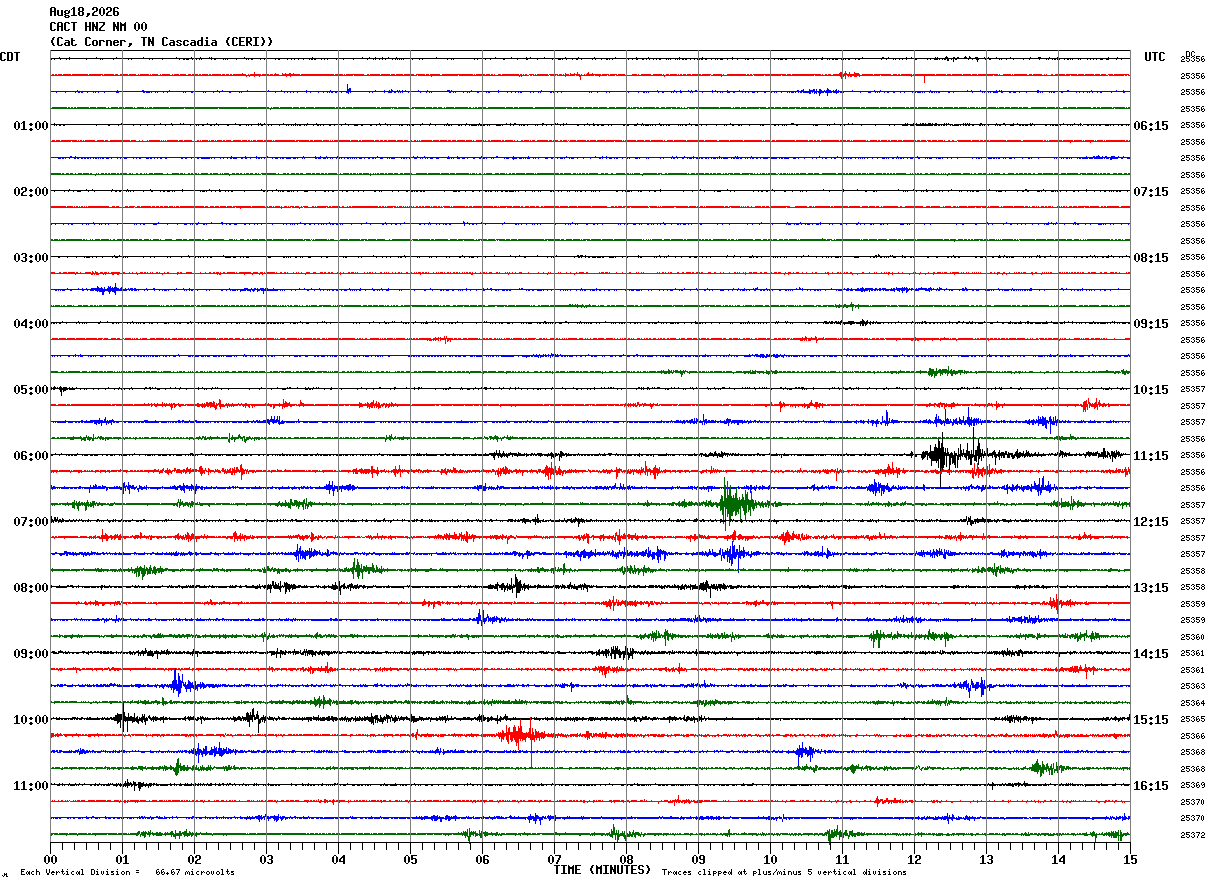This screenshot has height=886, width=1210.
Task: Click the large black seismic burst near minute 12
Action: click(940, 455)
